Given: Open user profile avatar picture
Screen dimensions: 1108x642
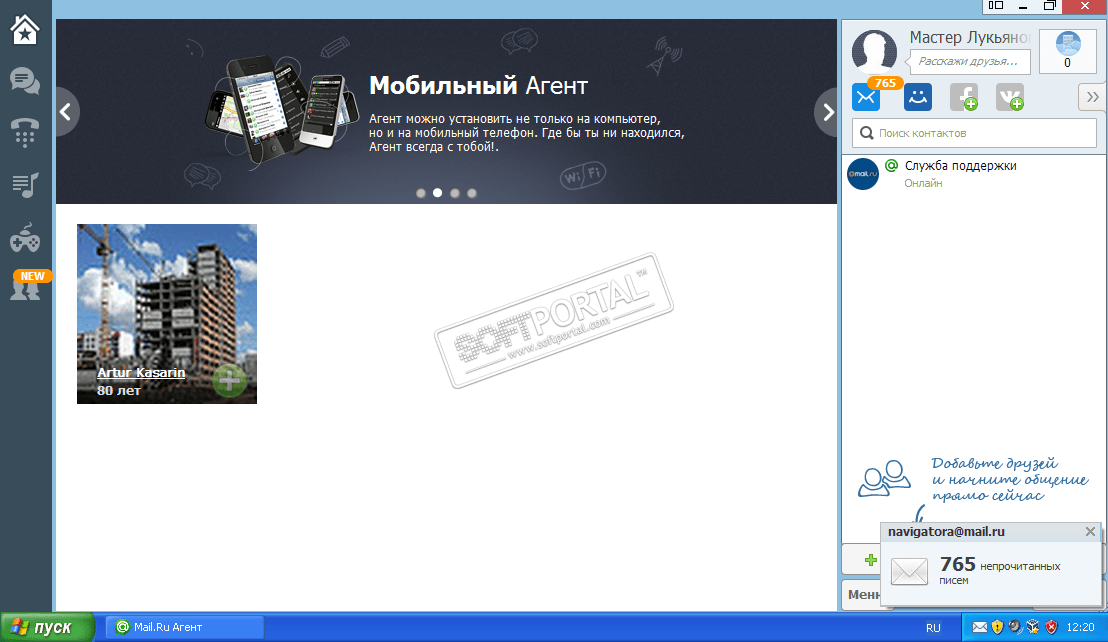Looking at the screenshot, I should (x=874, y=51).
